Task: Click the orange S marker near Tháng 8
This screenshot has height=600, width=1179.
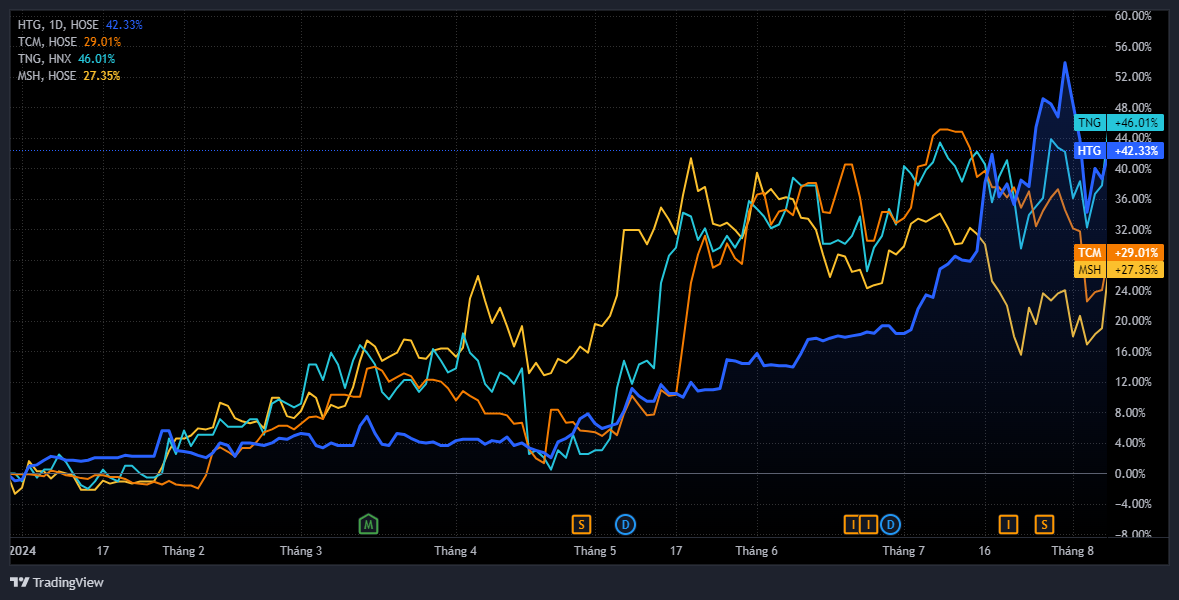Action: coord(1044,523)
